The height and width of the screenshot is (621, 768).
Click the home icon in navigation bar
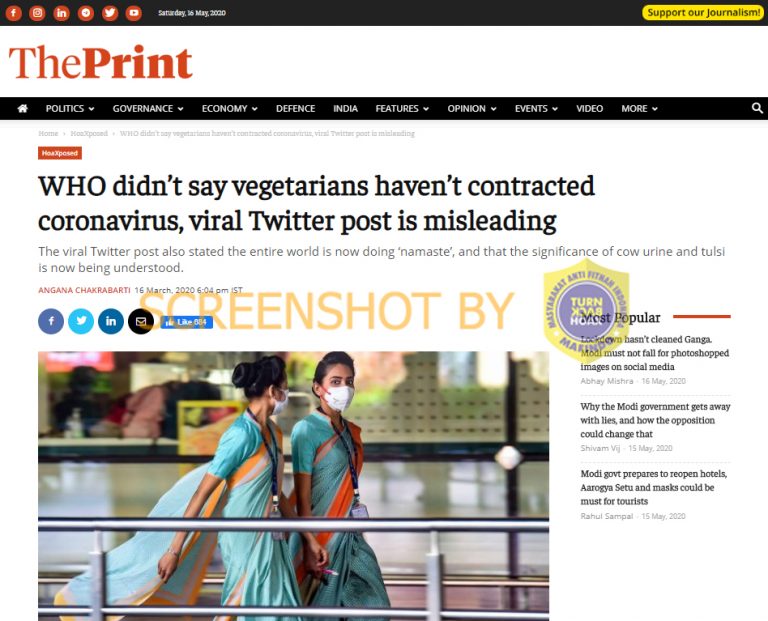click(23, 108)
